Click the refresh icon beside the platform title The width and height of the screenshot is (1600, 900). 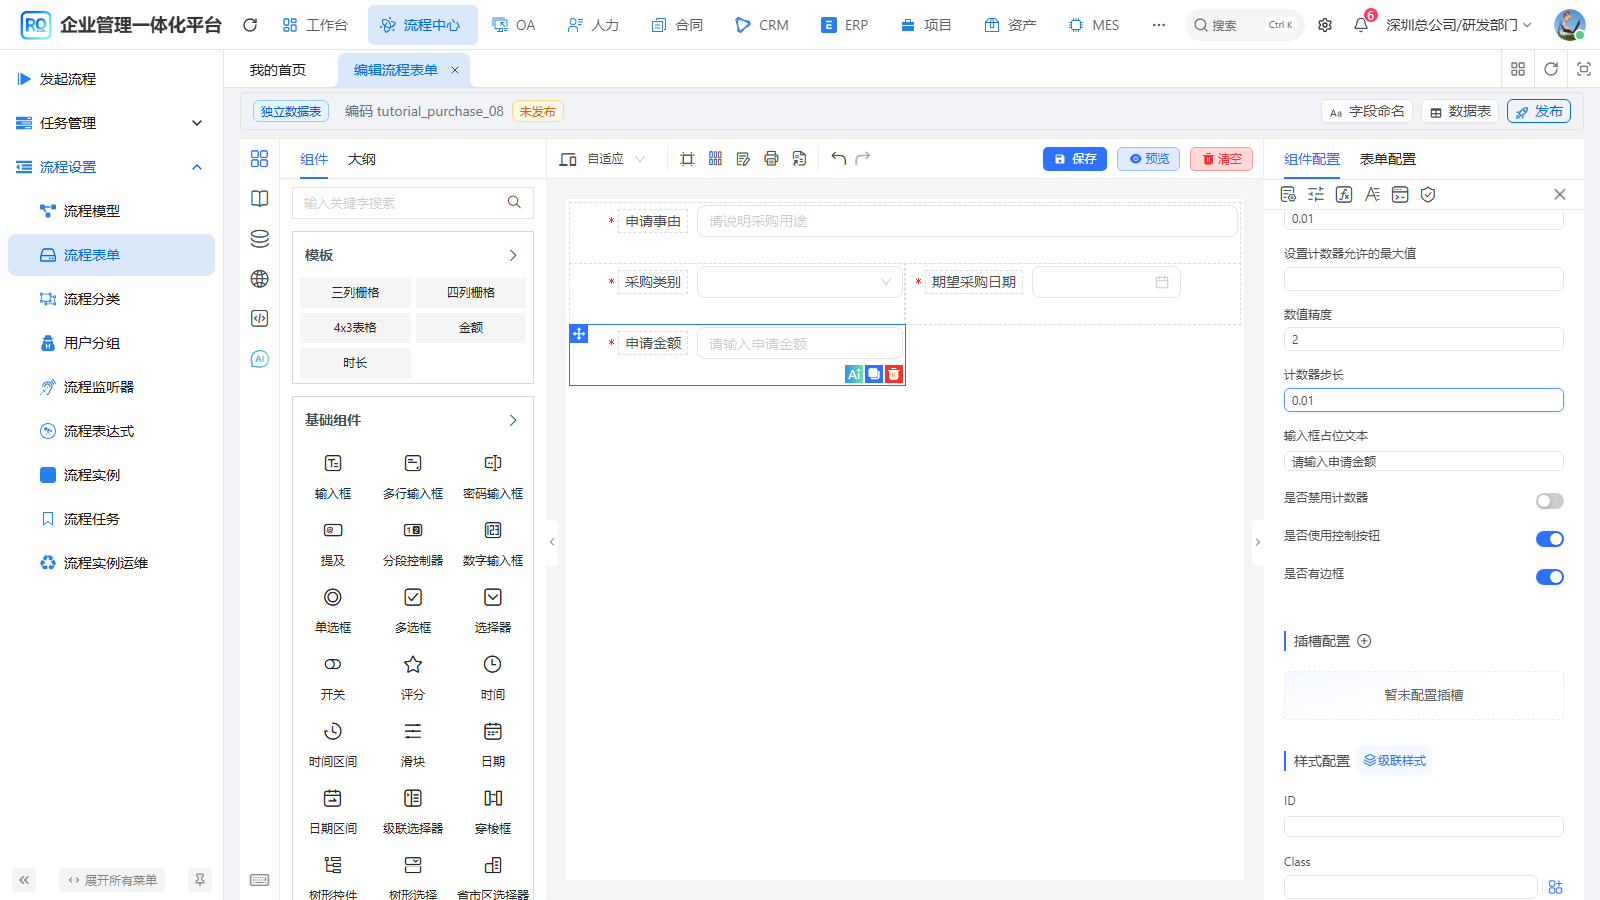click(x=250, y=25)
